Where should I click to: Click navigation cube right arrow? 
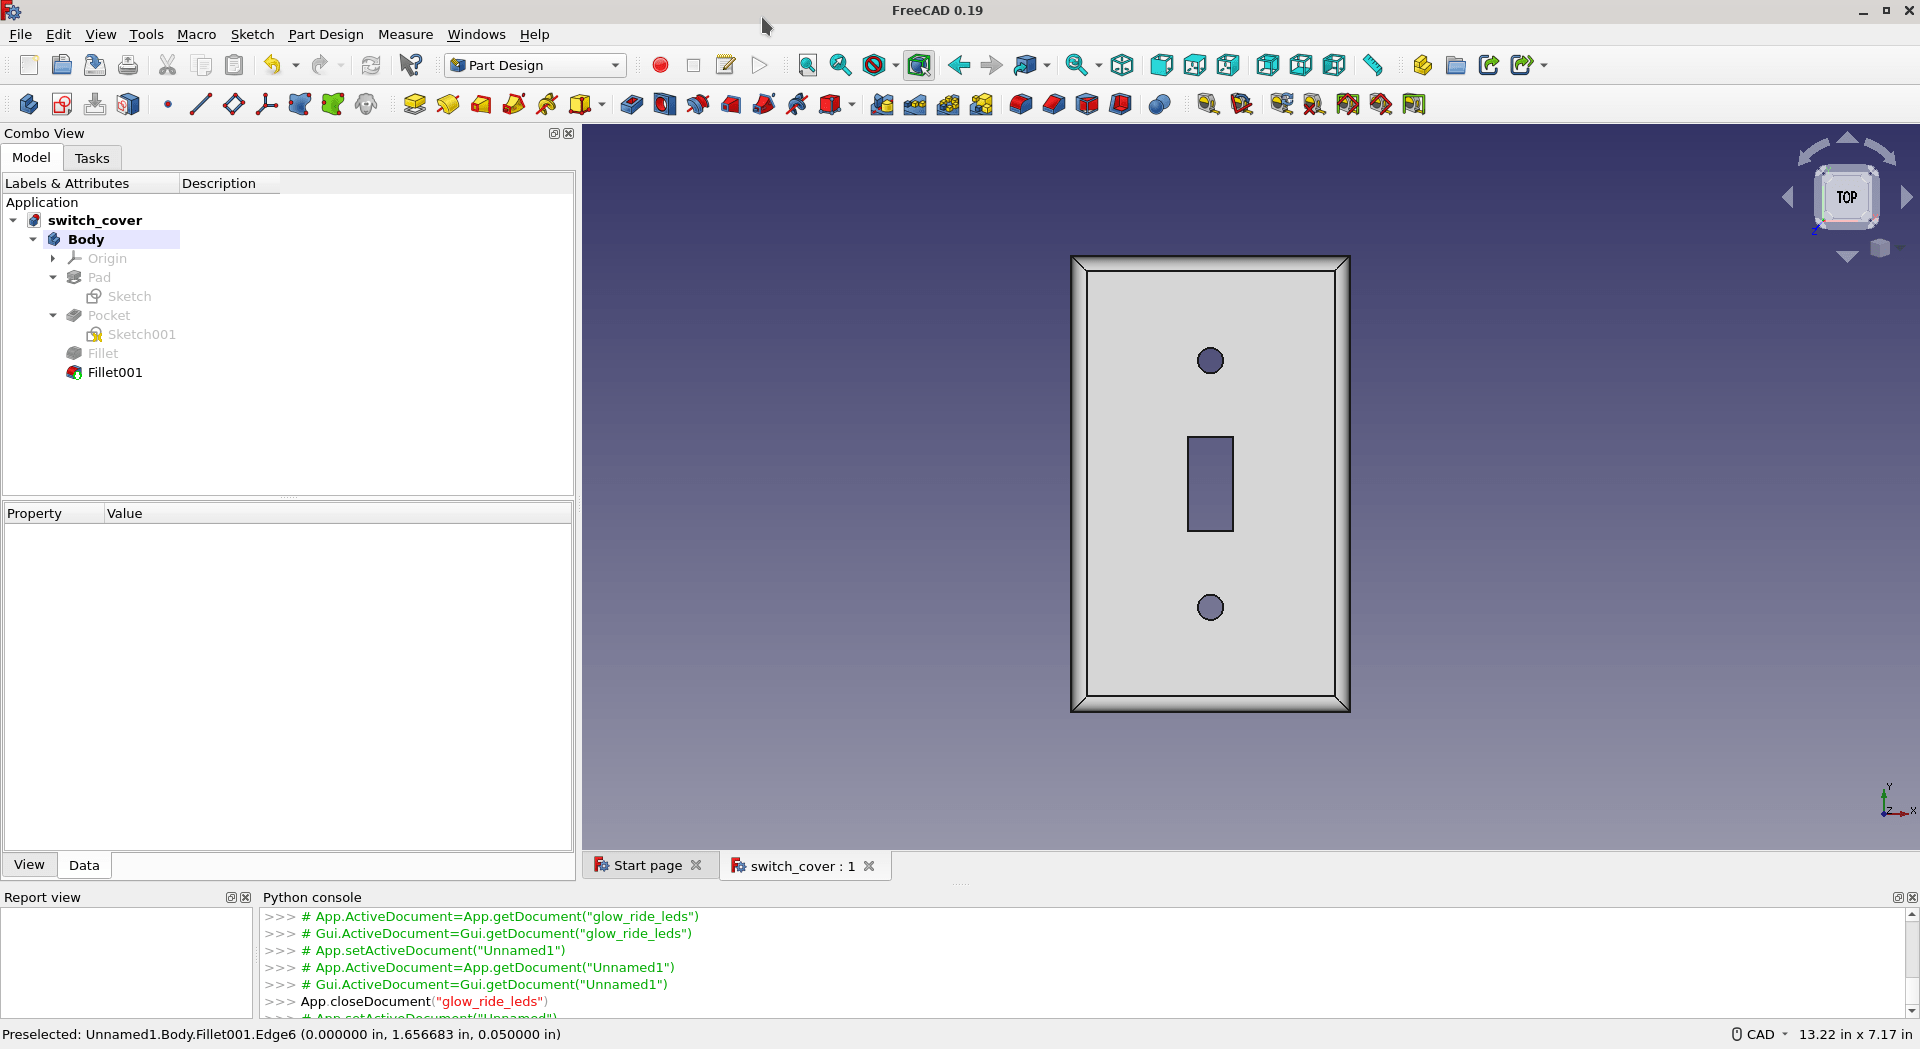pyautogui.click(x=1907, y=197)
